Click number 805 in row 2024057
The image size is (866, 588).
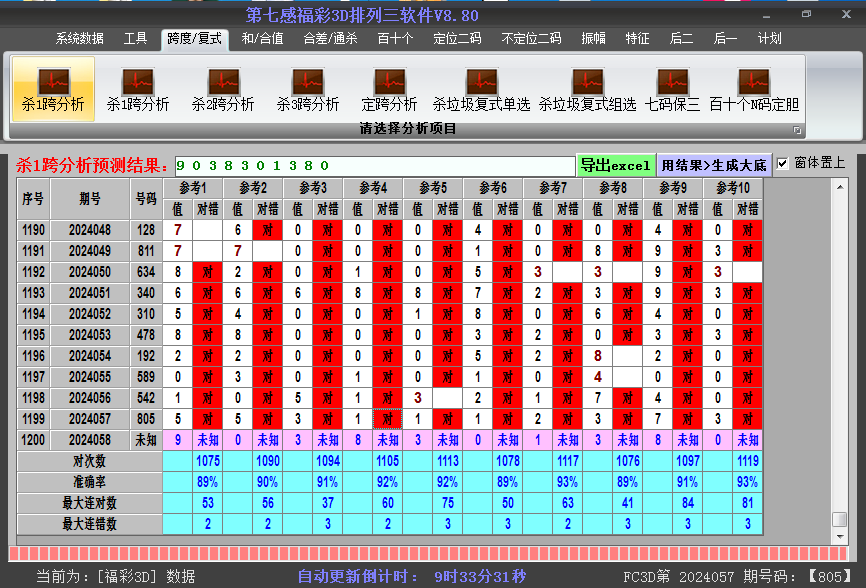146,419
